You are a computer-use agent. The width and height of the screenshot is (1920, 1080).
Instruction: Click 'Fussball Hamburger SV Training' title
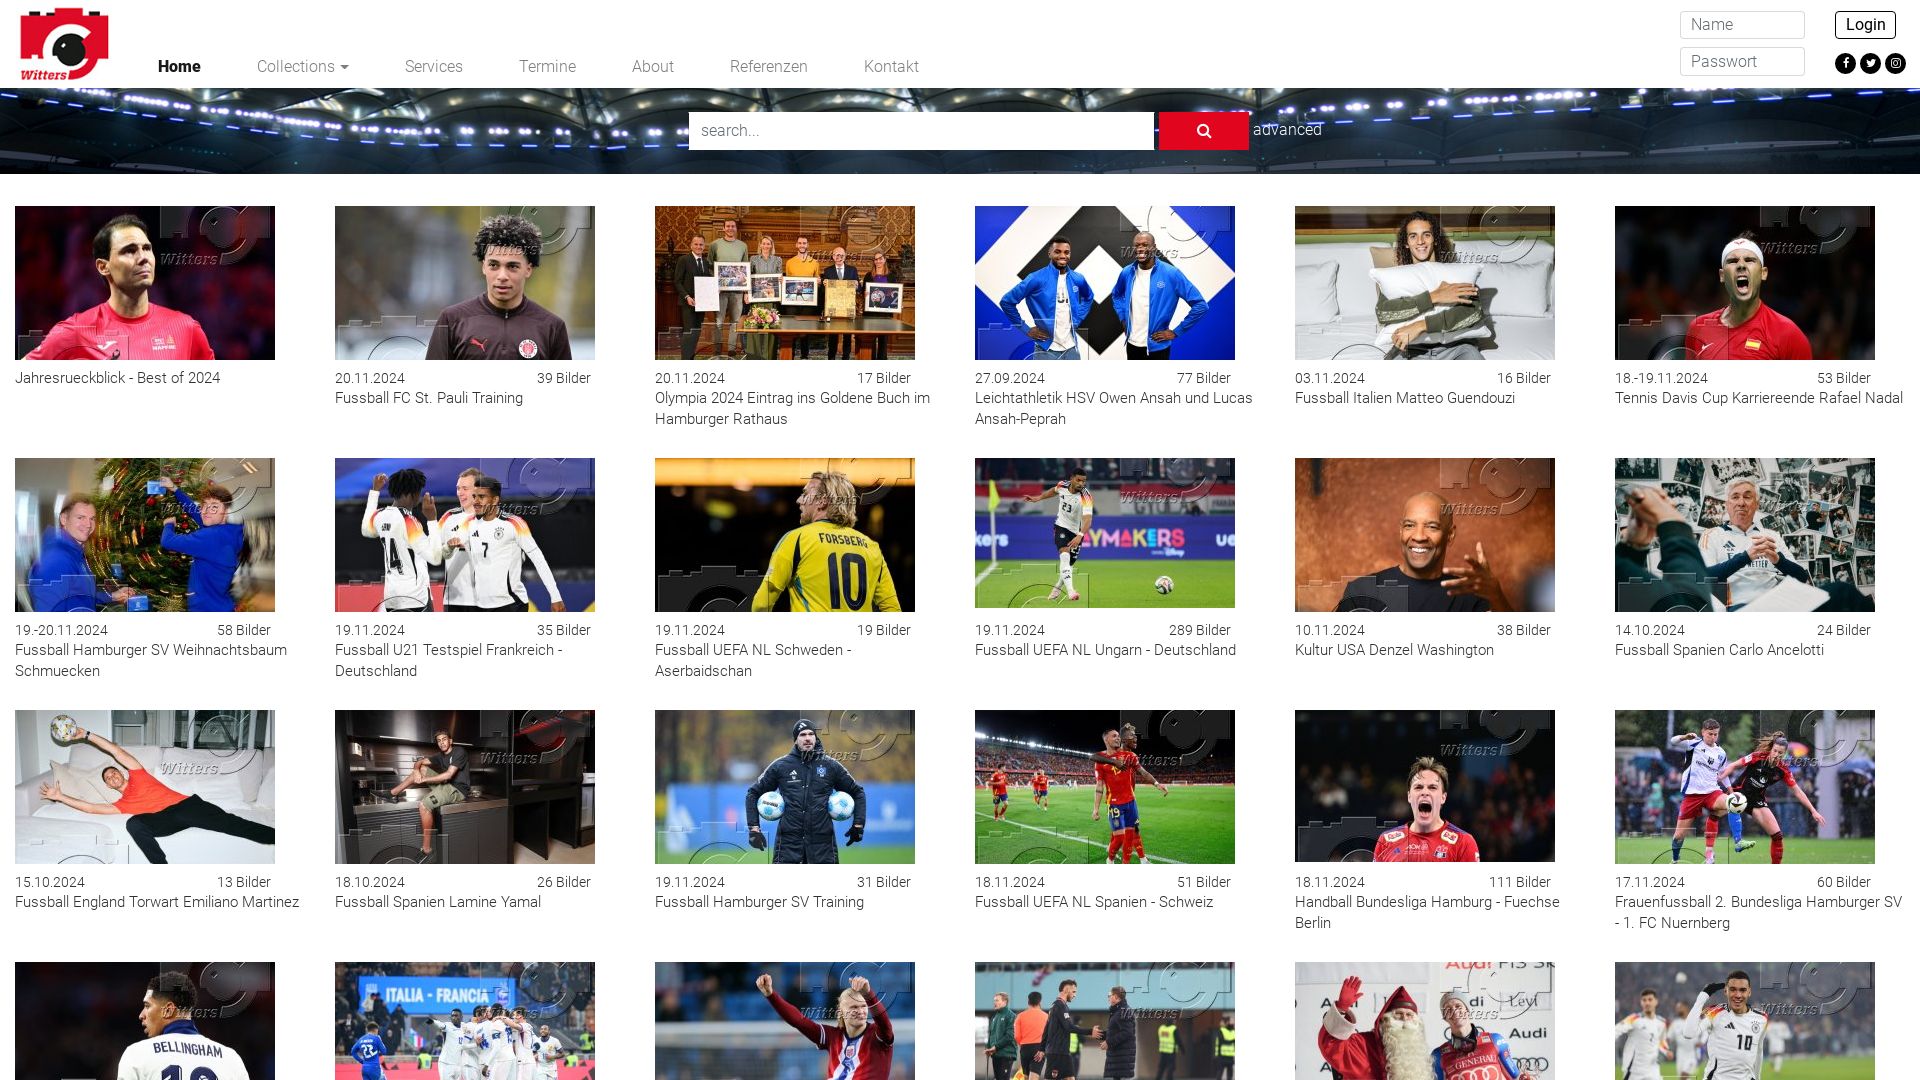[759, 902]
